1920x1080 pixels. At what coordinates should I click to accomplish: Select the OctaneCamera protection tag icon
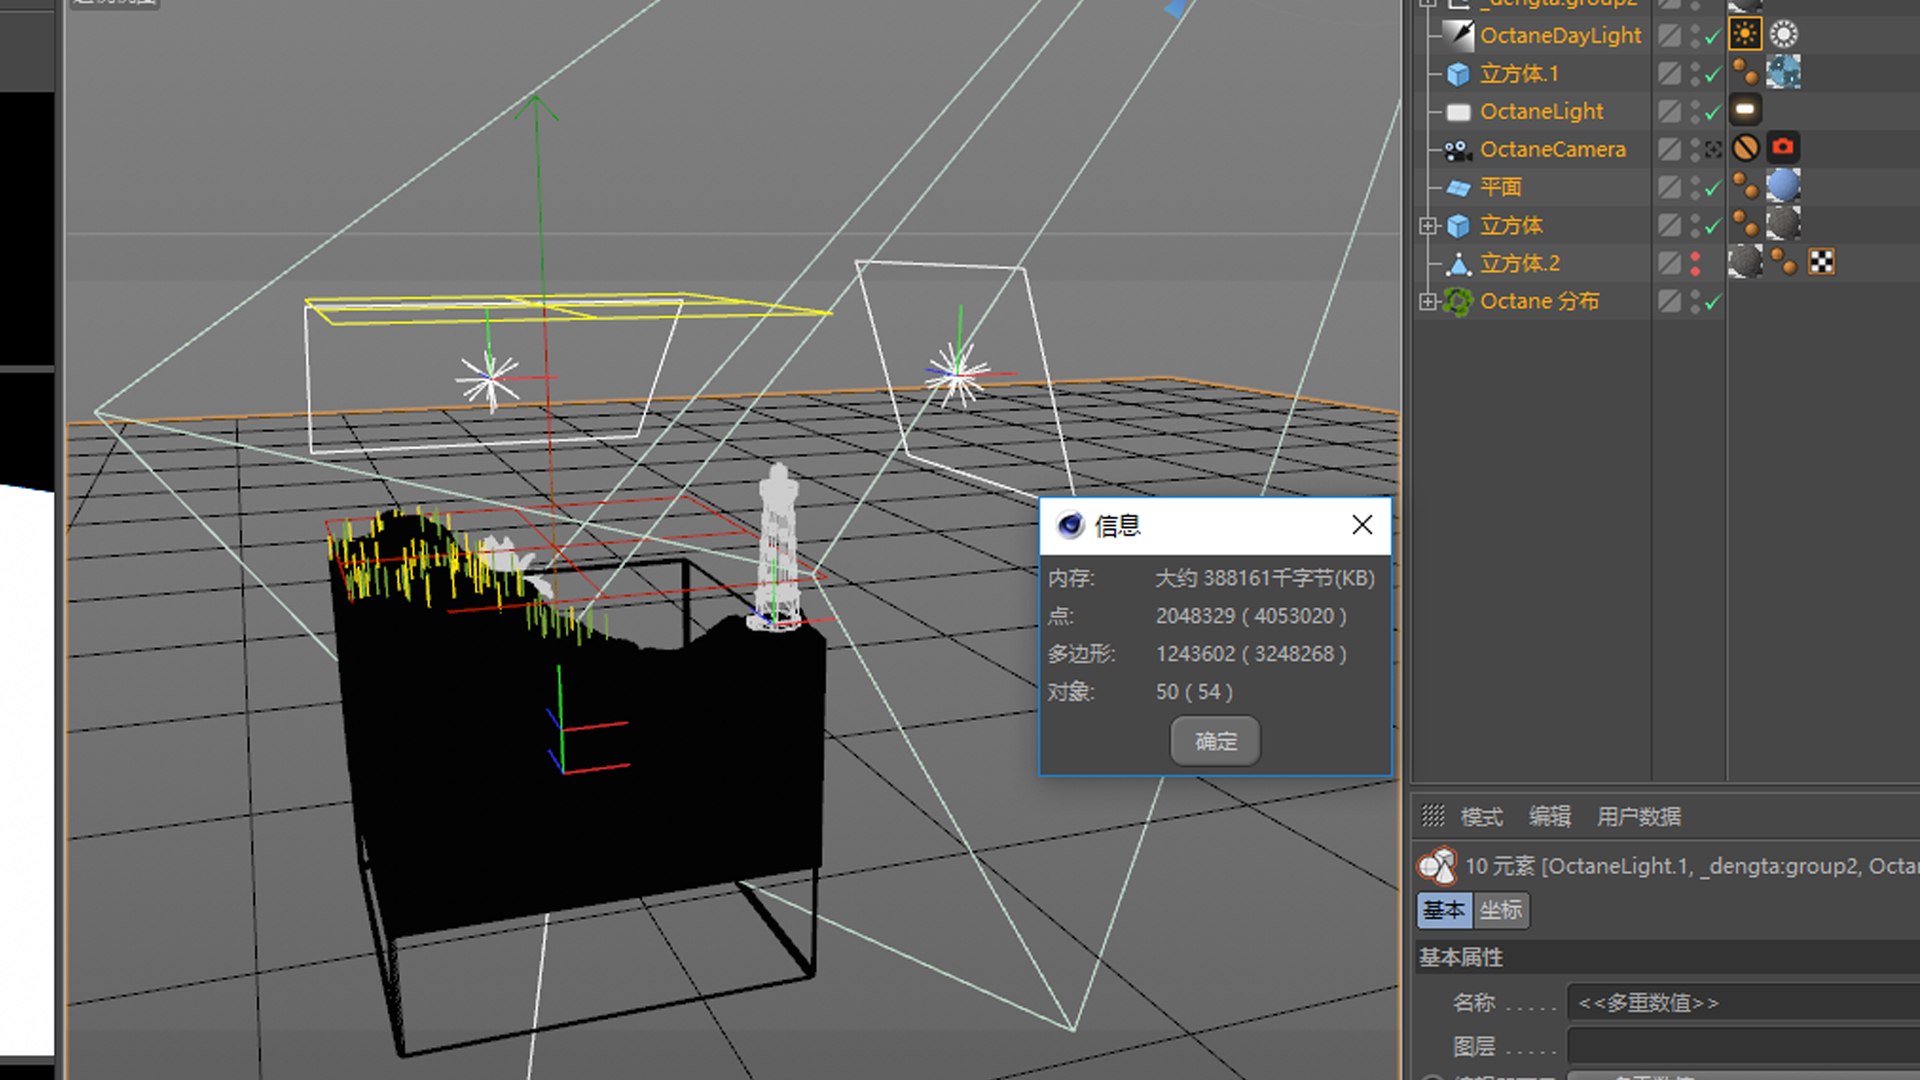coord(1745,148)
